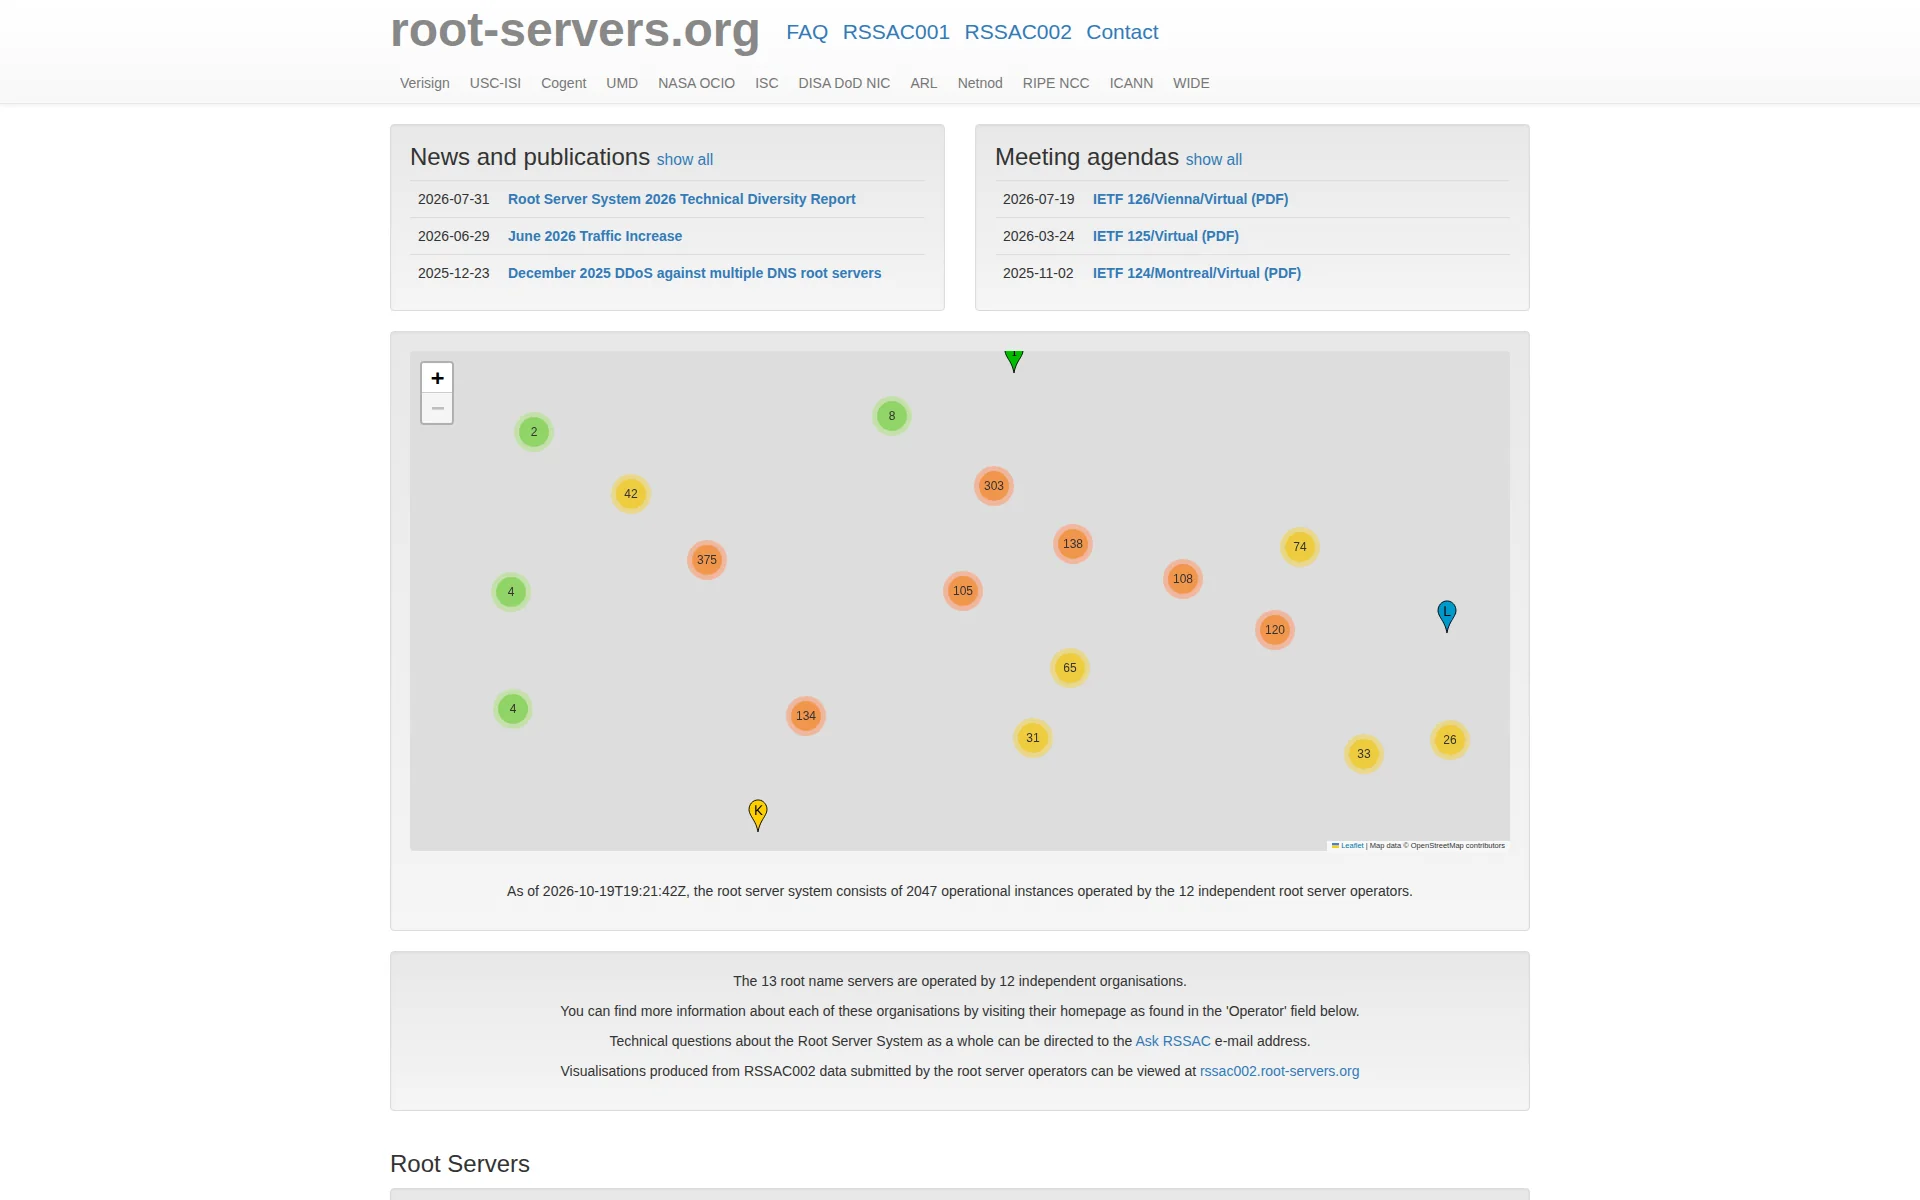
Task: Select WIDE operator link
Action: tap(1191, 83)
